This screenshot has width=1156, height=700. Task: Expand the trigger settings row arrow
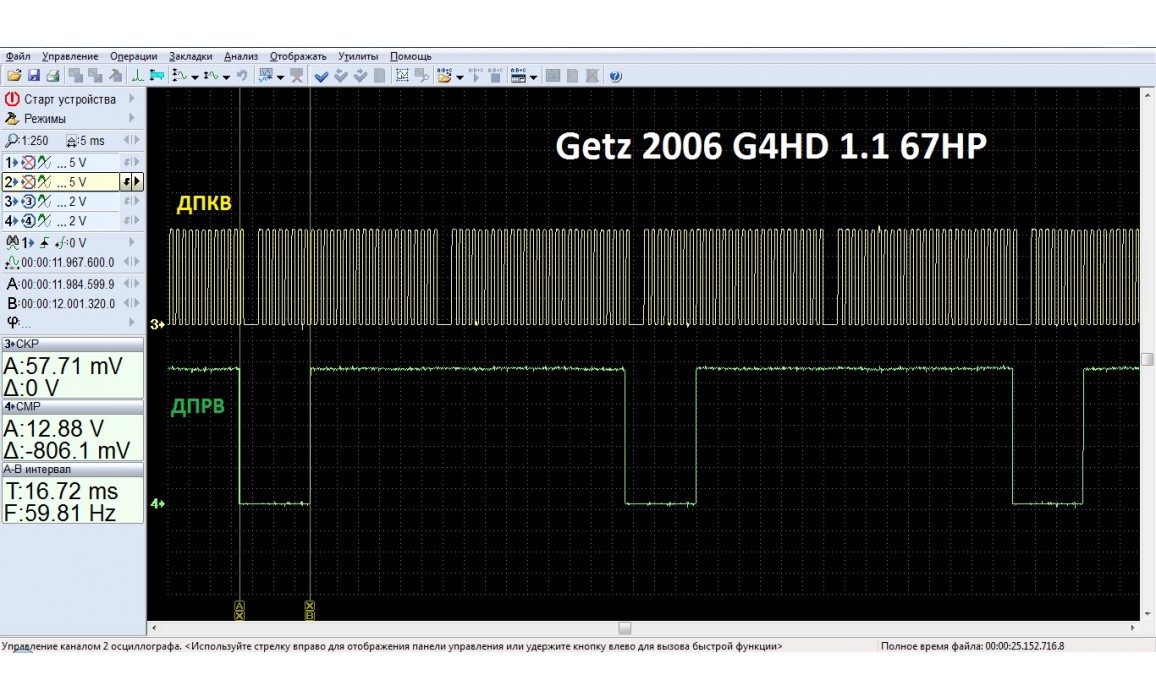tap(131, 242)
